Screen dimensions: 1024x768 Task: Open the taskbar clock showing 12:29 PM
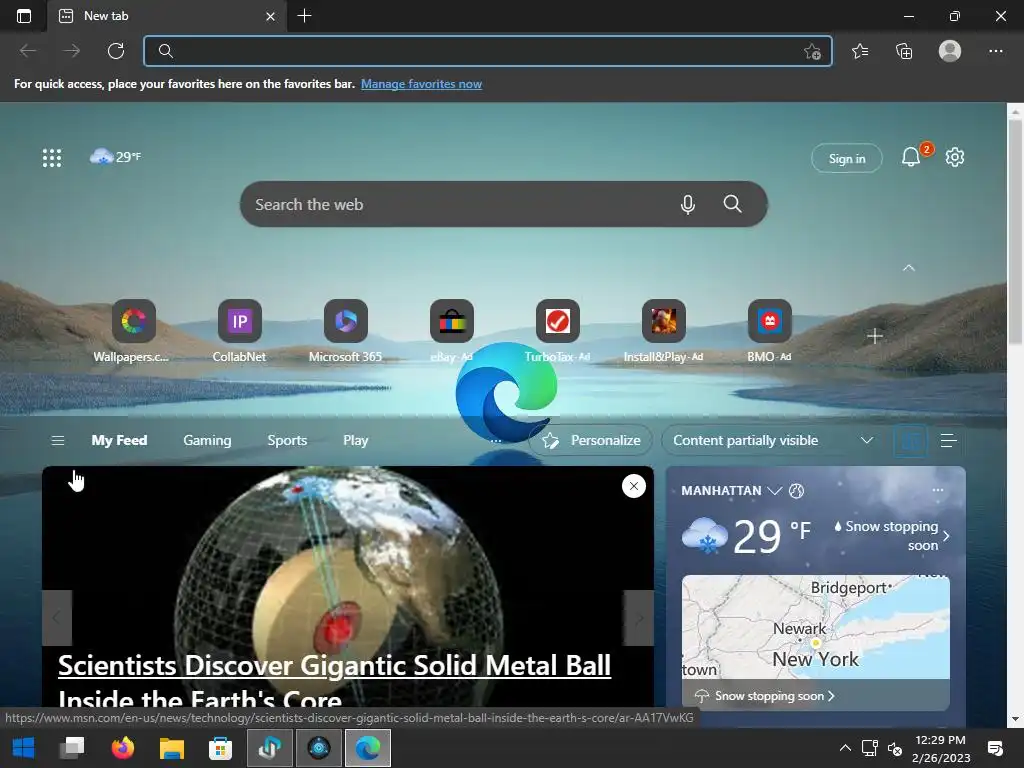click(x=941, y=748)
